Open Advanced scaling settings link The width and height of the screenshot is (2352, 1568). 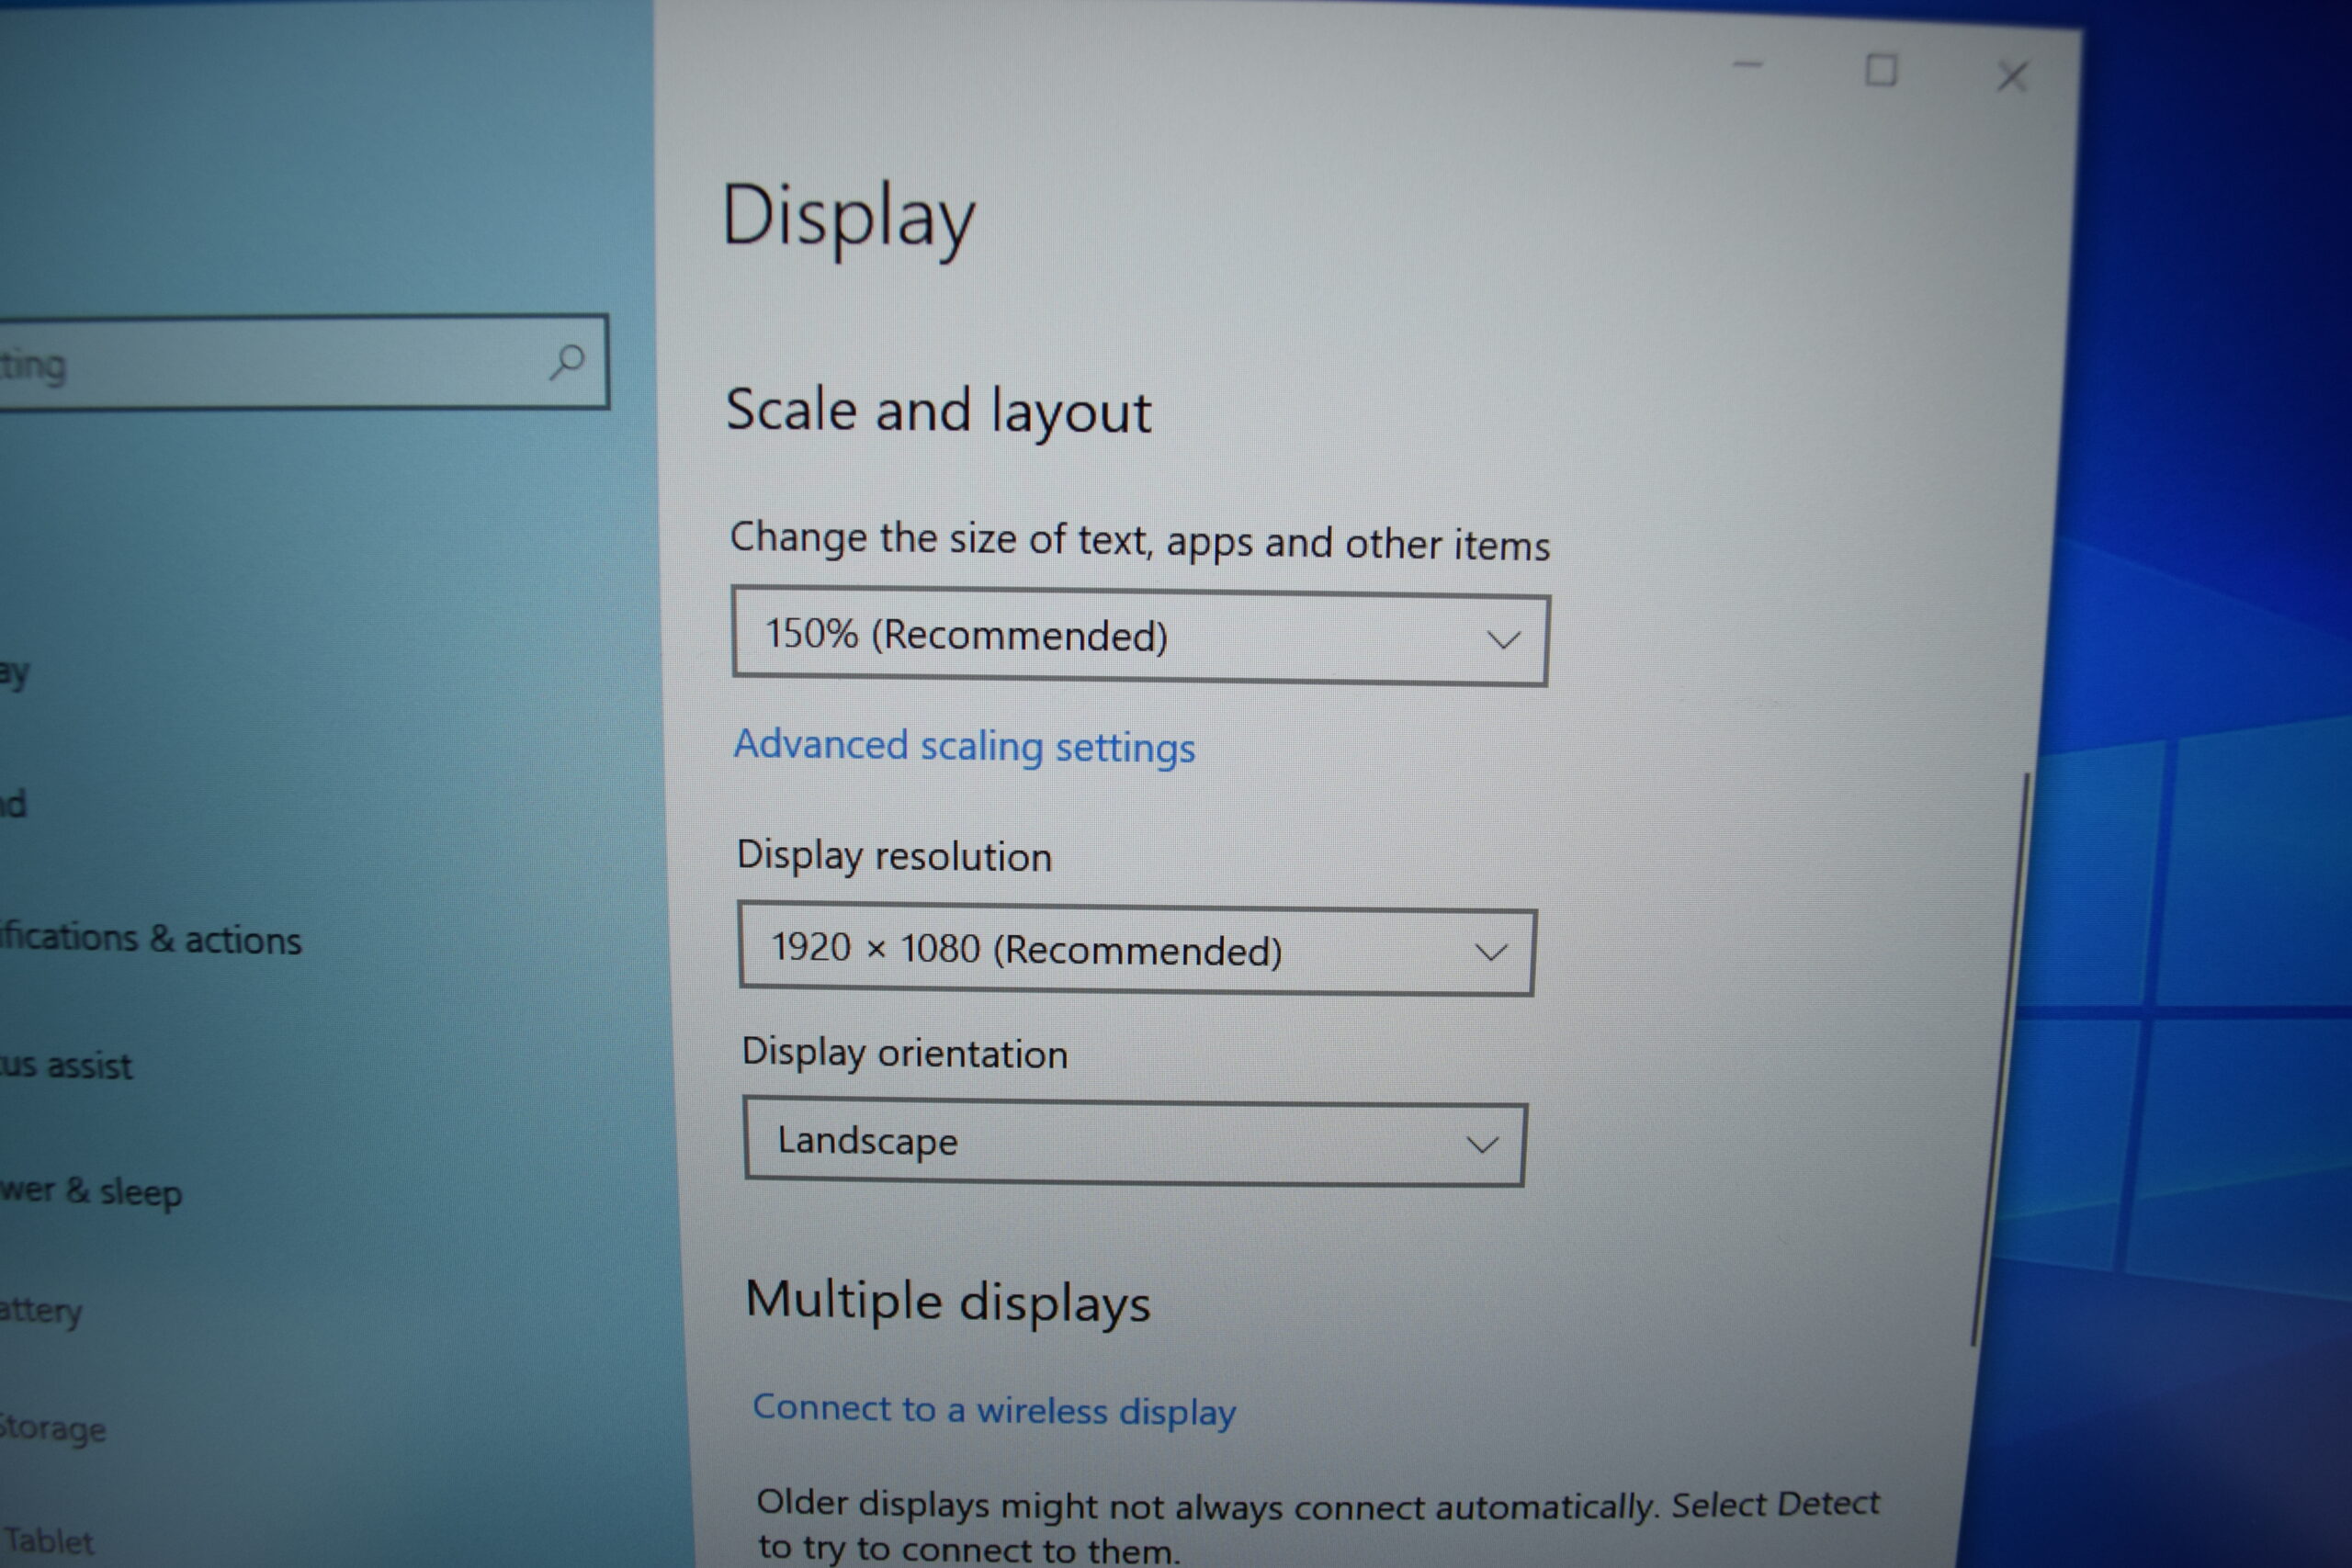coord(964,746)
